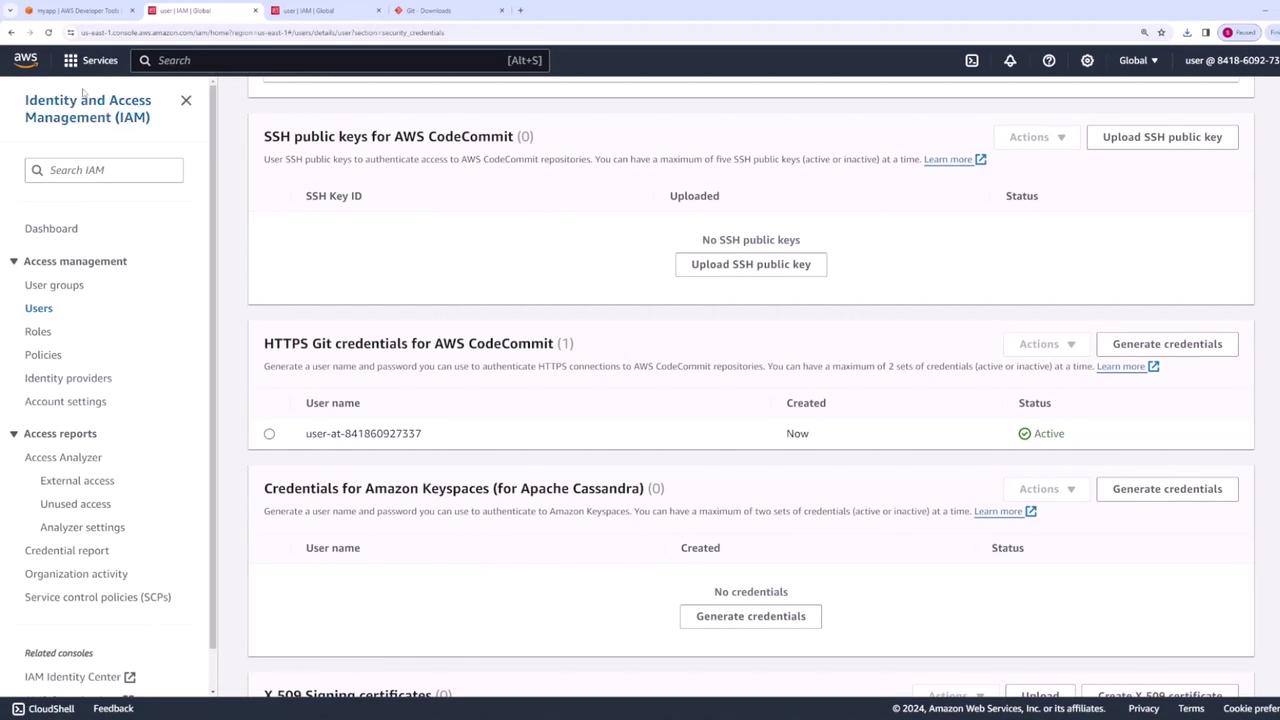1280x720 pixels.
Task: Open IAM Identity Center external link icon
Action: point(130,677)
